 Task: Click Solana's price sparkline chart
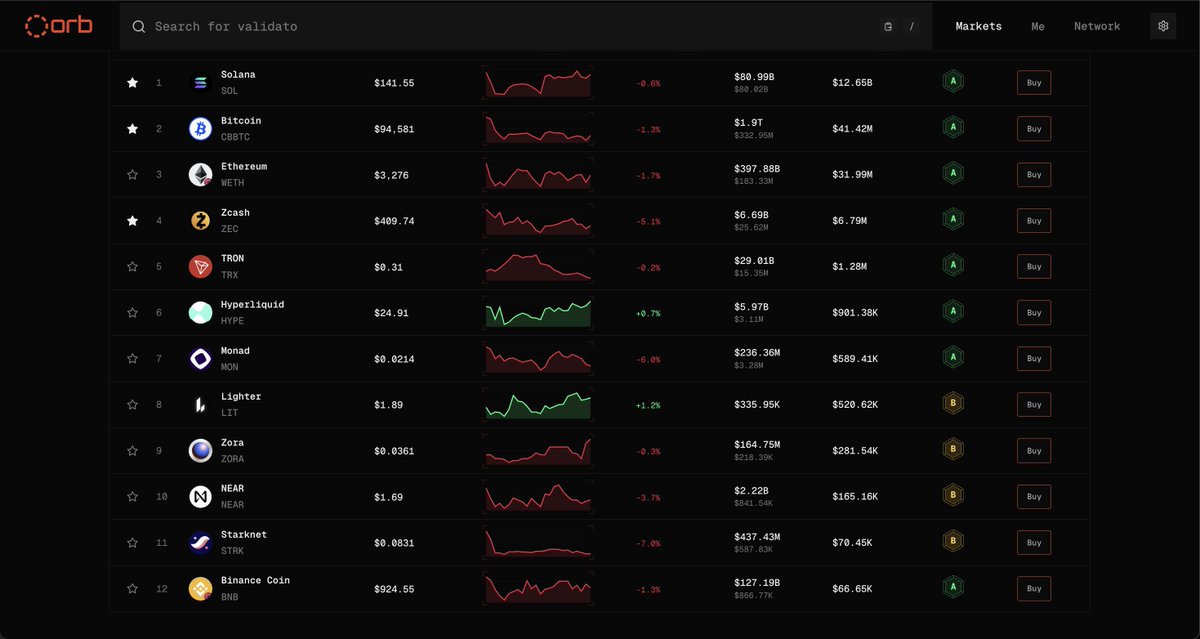coord(538,83)
